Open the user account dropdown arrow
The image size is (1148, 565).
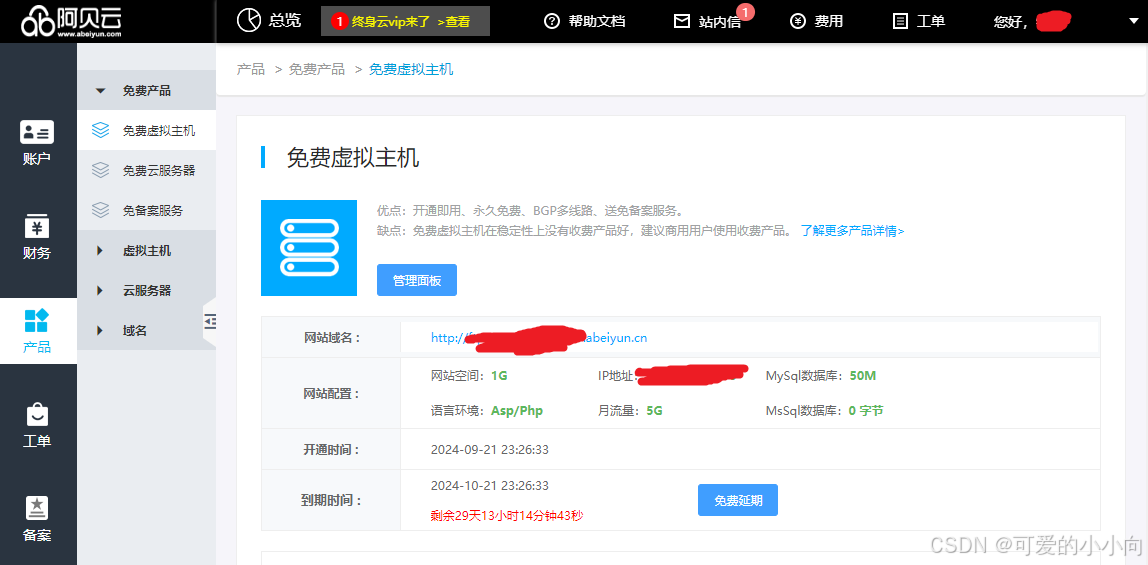[x=1134, y=21]
